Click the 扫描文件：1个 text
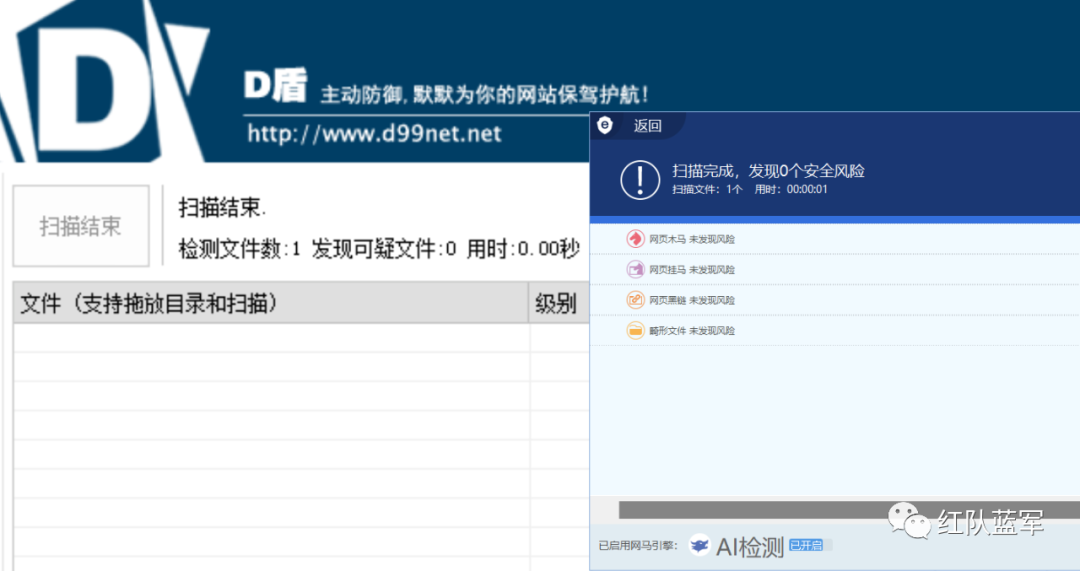 click(707, 189)
